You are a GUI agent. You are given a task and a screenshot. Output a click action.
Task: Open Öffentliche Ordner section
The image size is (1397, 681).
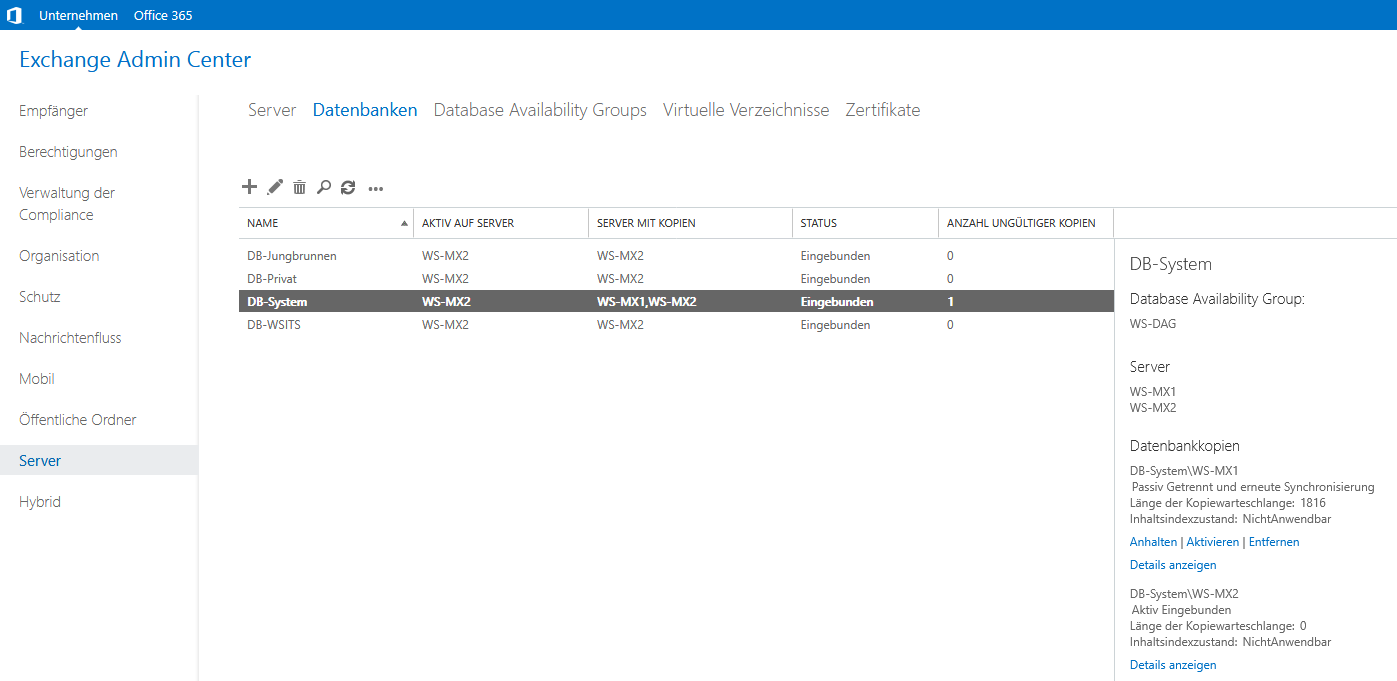tap(78, 420)
